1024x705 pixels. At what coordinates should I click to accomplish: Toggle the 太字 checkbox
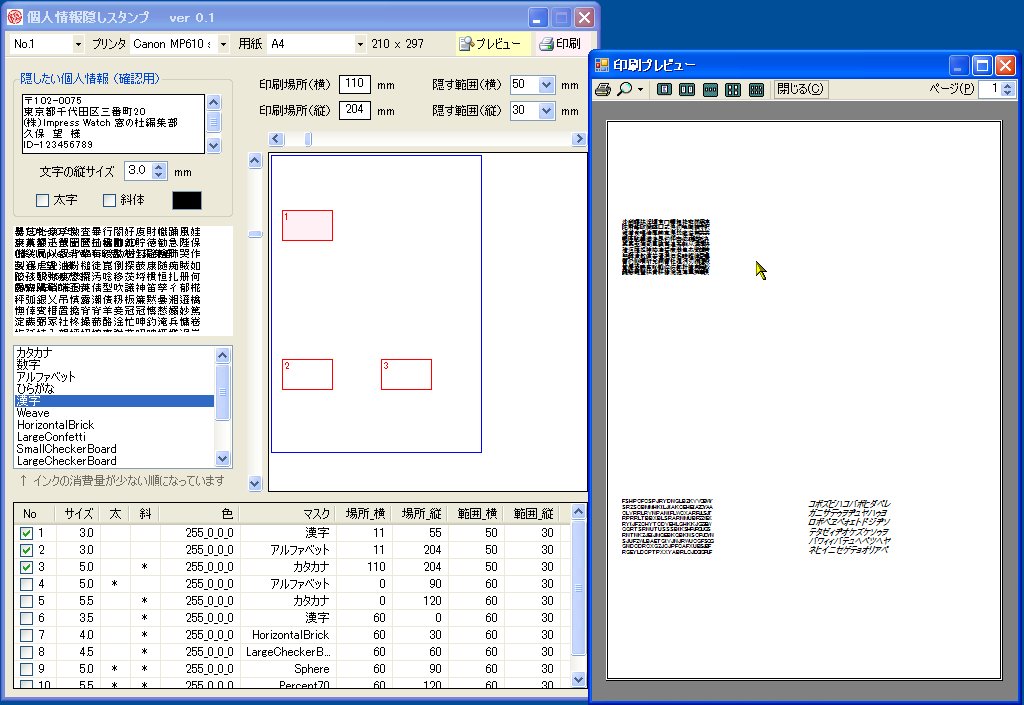click(x=42, y=200)
